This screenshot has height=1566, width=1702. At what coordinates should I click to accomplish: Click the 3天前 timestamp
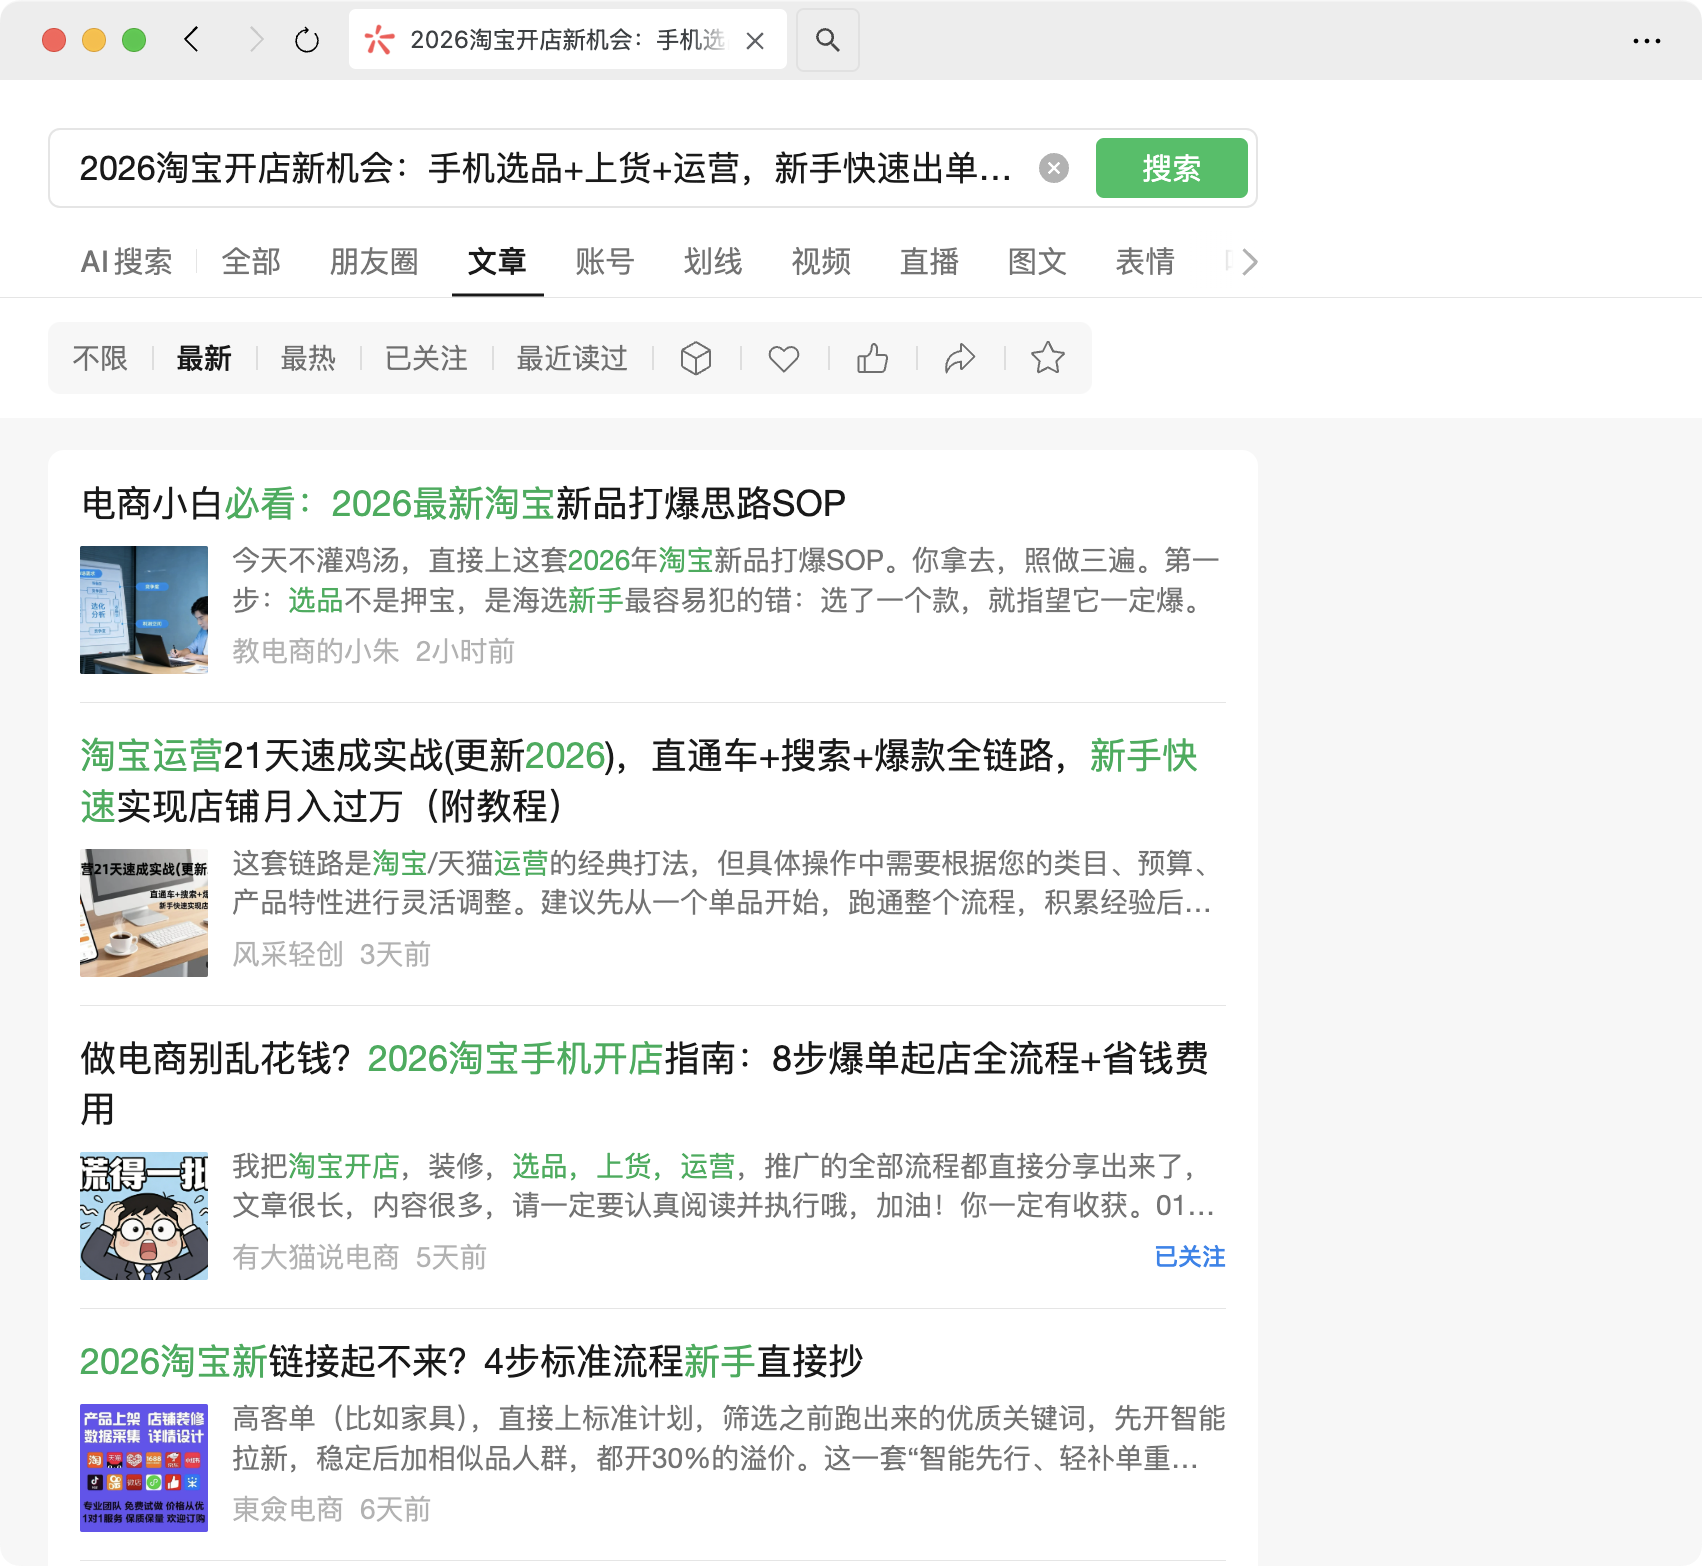tap(395, 955)
